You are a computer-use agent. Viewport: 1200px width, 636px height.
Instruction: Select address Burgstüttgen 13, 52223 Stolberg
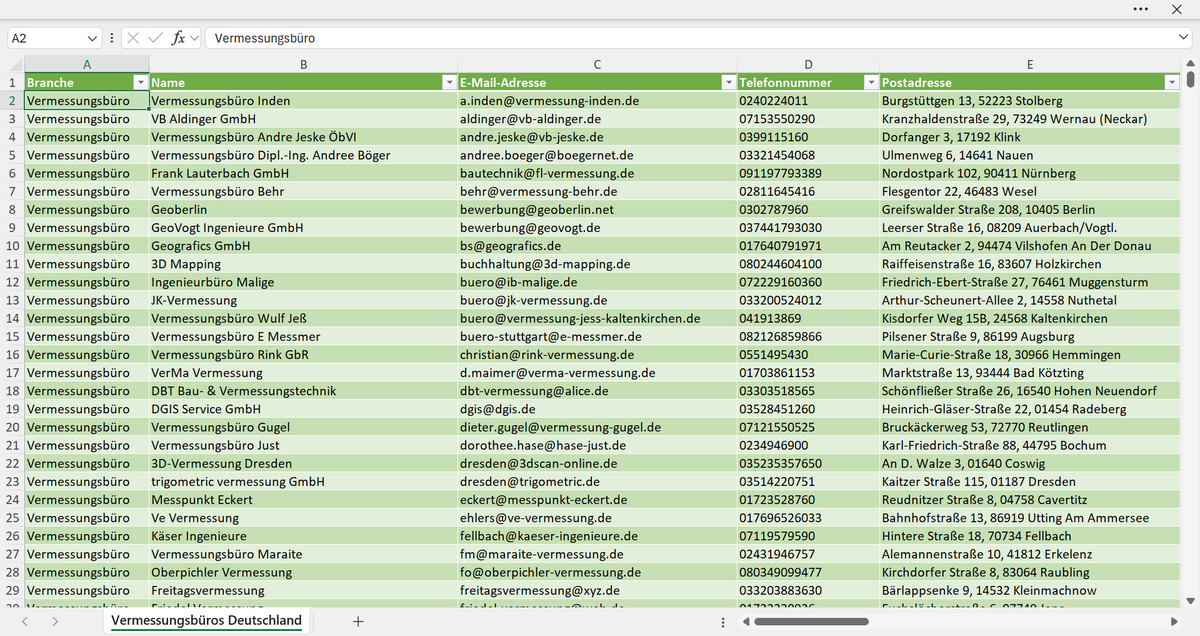click(1030, 101)
